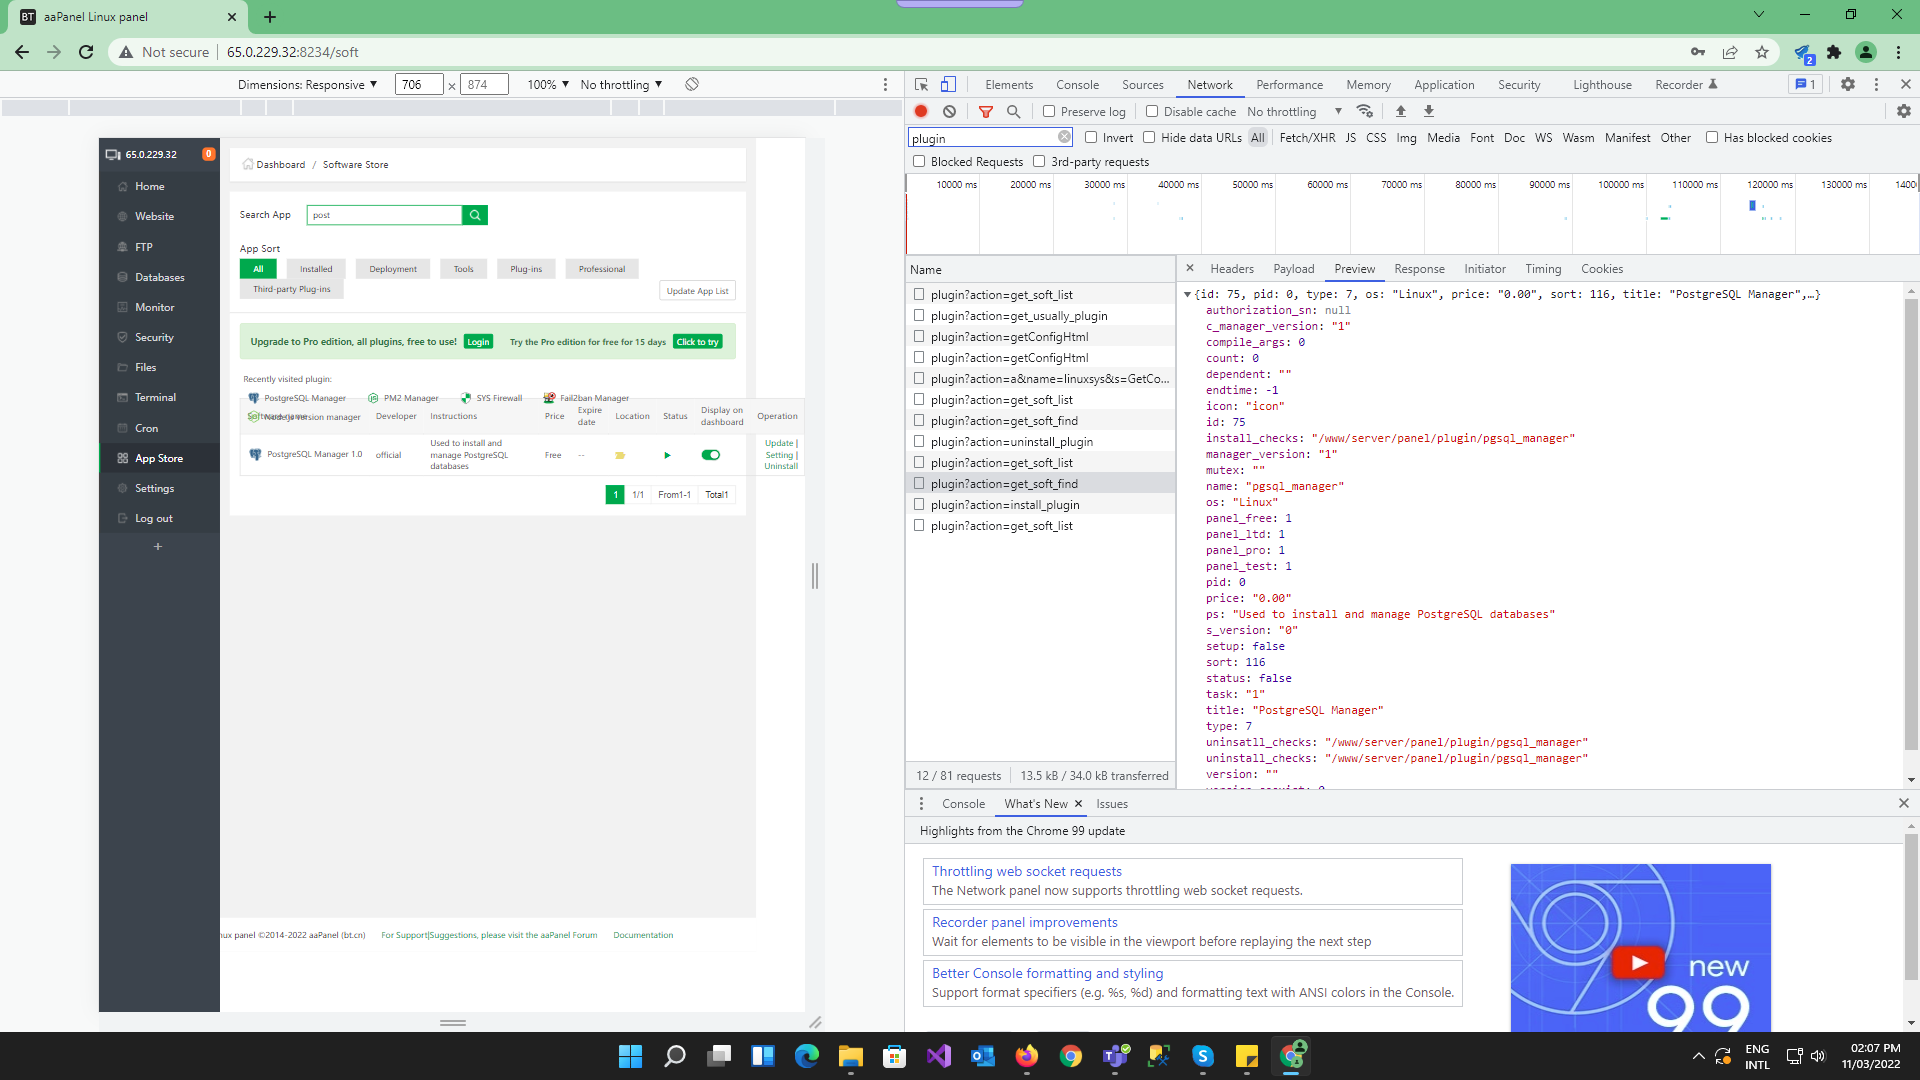The height and width of the screenshot is (1080, 1920).
Task: Switch to the Console DevTools tab
Action: (1077, 84)
